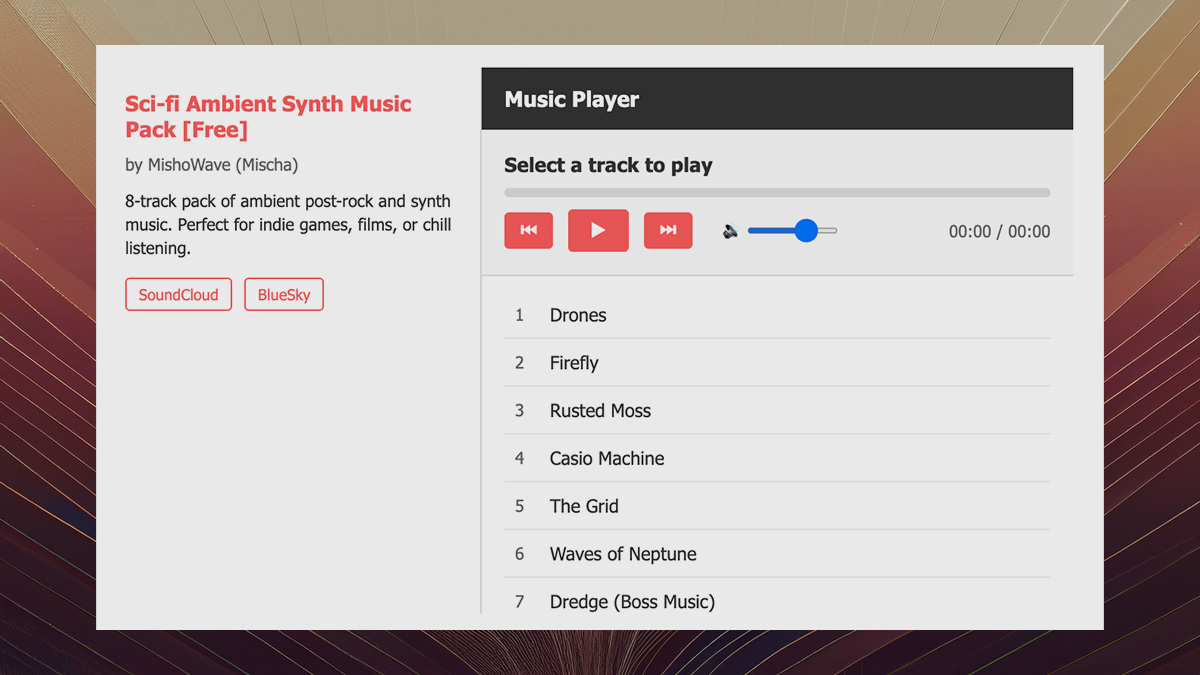Skip to the next track

(x=668, y=231)
